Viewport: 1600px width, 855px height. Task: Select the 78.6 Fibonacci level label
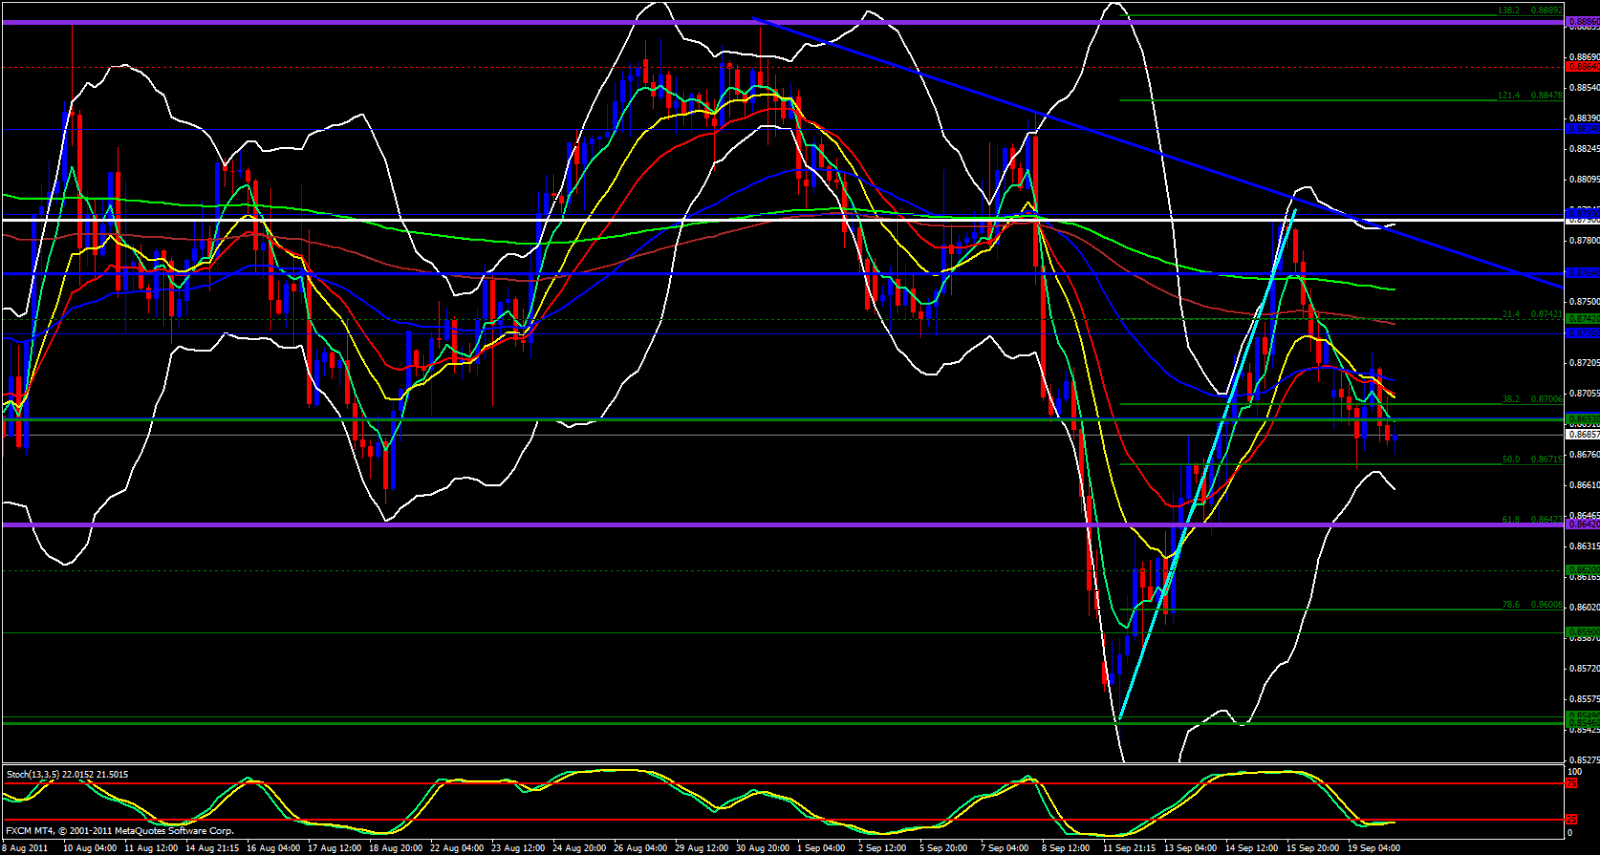point(1511,605)
